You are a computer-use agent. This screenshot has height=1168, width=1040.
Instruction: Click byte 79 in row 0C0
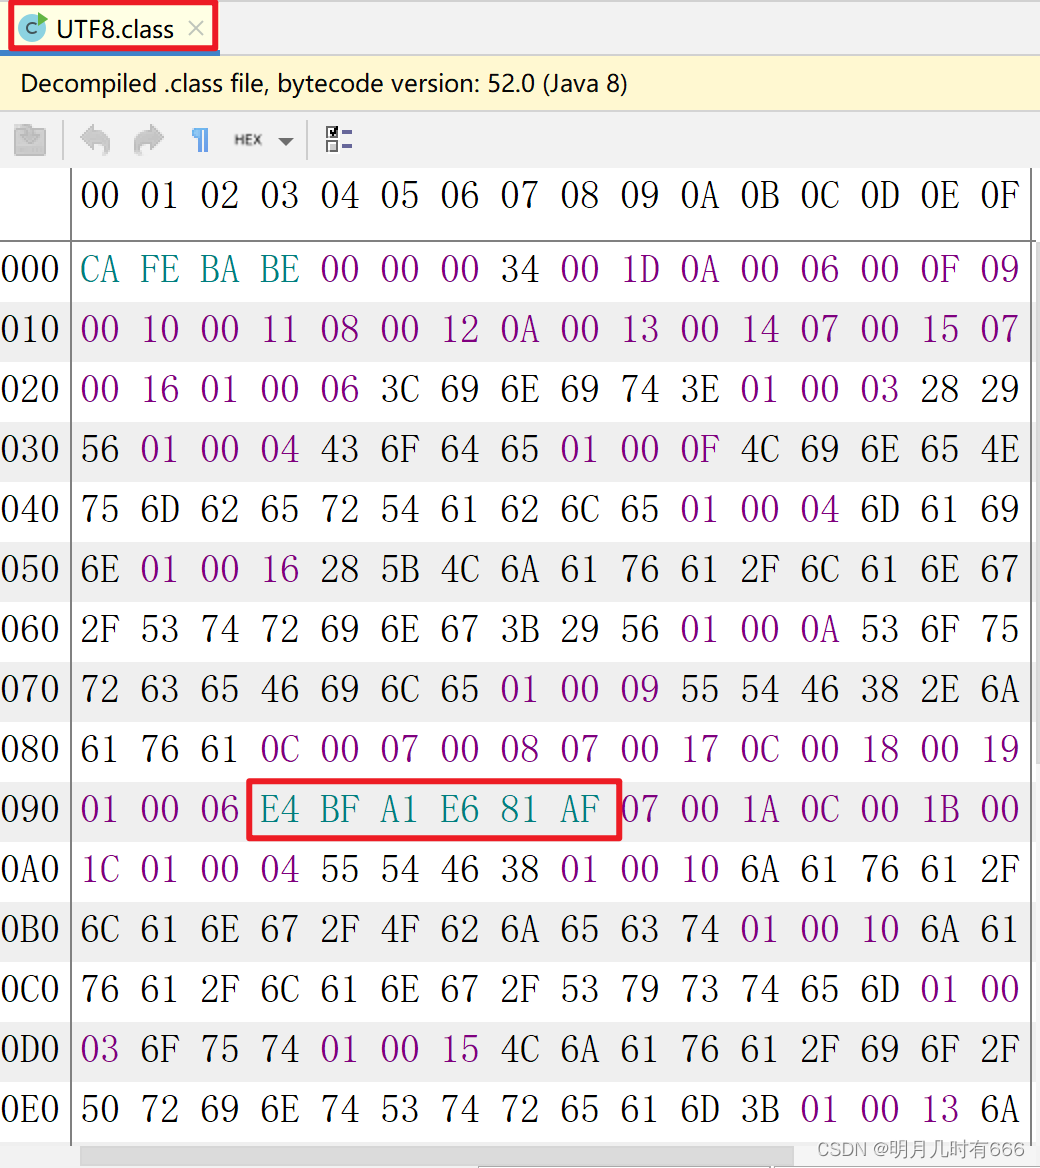pos(639,989)
